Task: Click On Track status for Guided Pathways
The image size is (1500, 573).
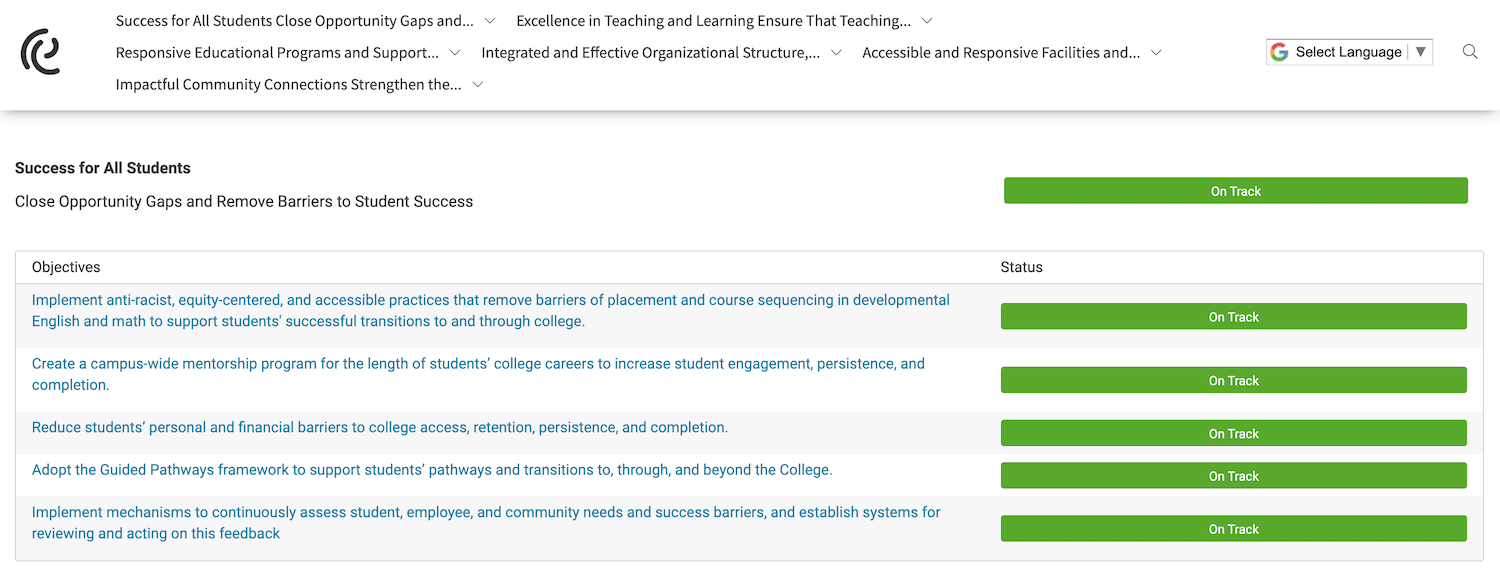Action: [x=1233, y=476]
